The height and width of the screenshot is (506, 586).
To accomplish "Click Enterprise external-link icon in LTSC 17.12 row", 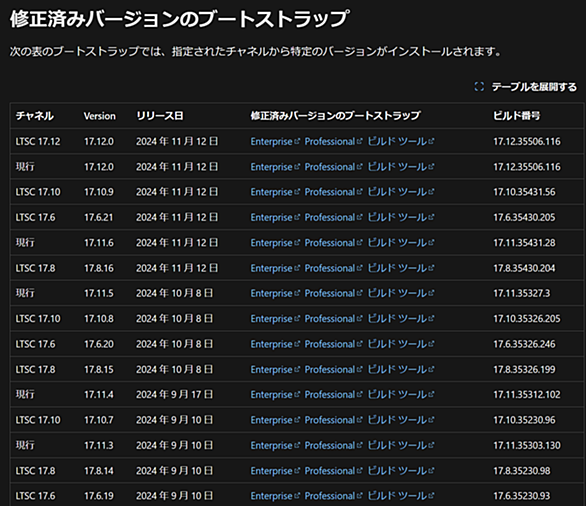I will pyautogui.click(x=297, y=141).
